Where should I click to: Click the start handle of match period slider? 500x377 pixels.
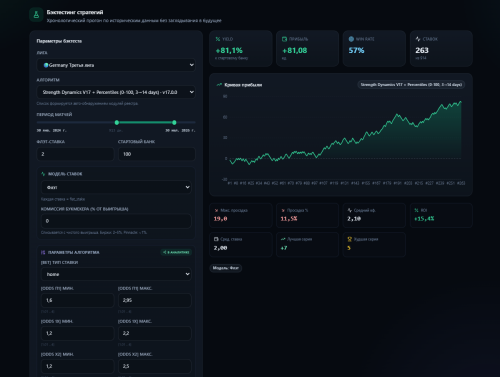tap(117, 123)
